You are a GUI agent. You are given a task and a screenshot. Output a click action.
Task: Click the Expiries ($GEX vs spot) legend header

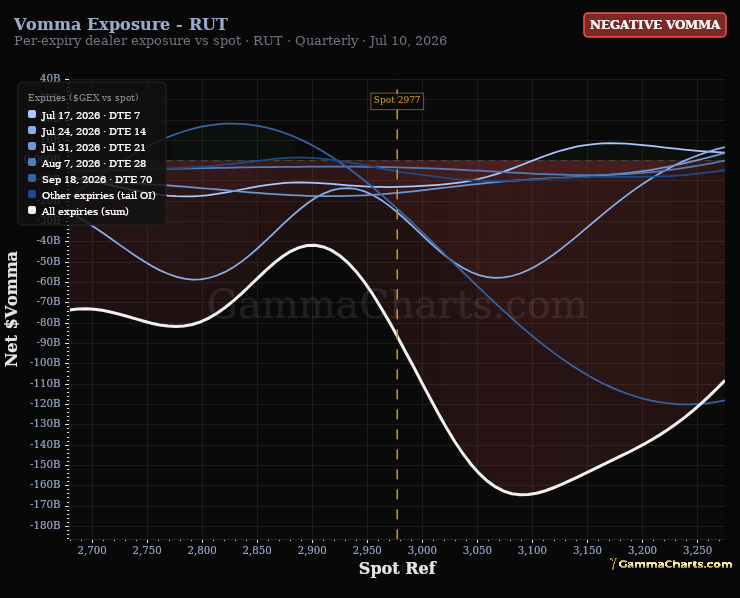pyautogui.click(x=83, y=98)
